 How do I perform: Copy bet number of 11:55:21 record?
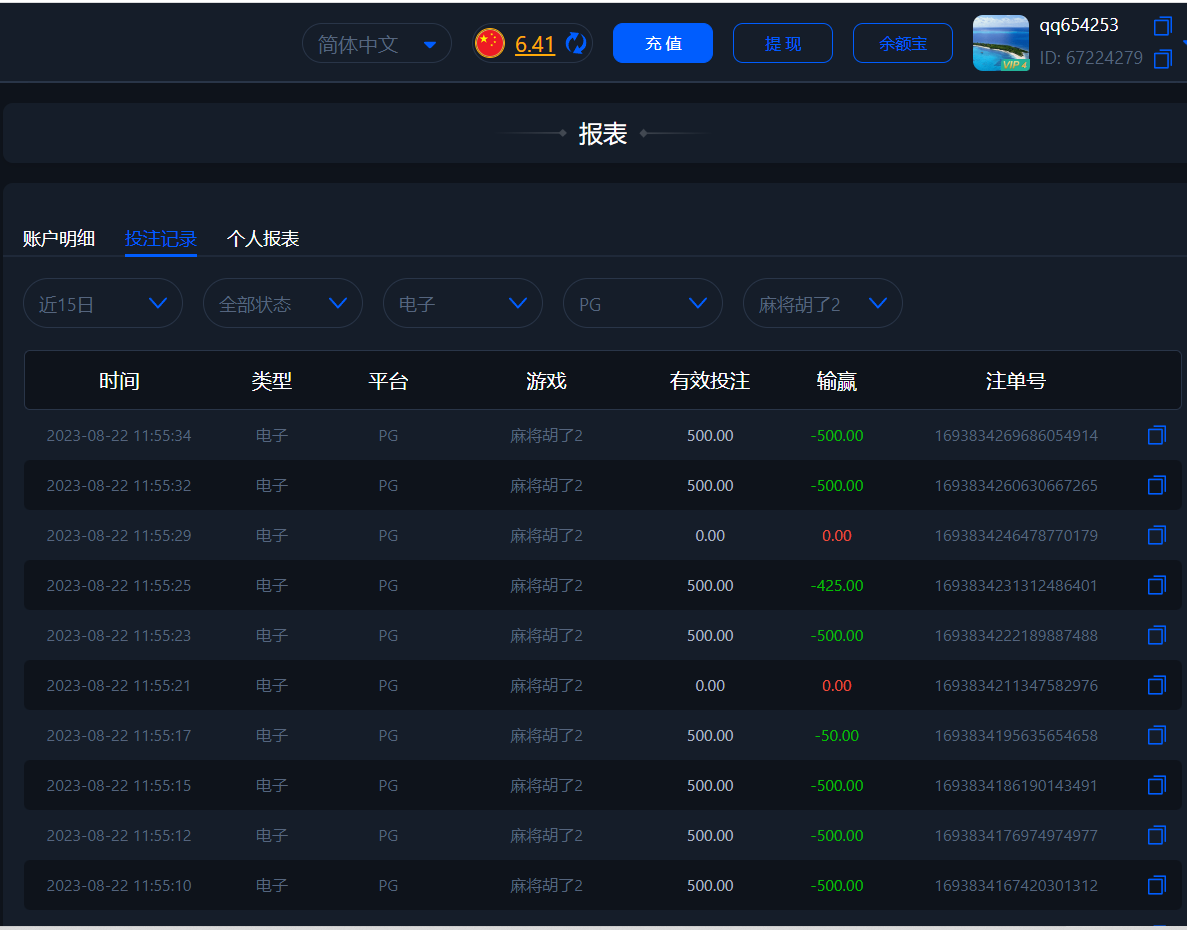pos(1157,685)
